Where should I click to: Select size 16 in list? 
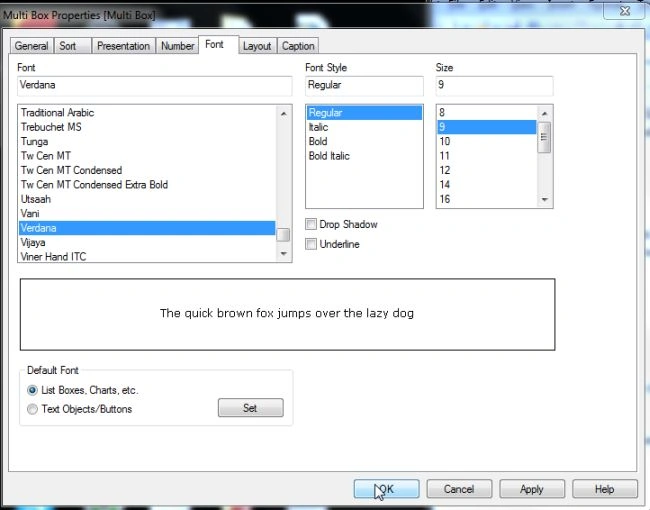coord(487,199)
